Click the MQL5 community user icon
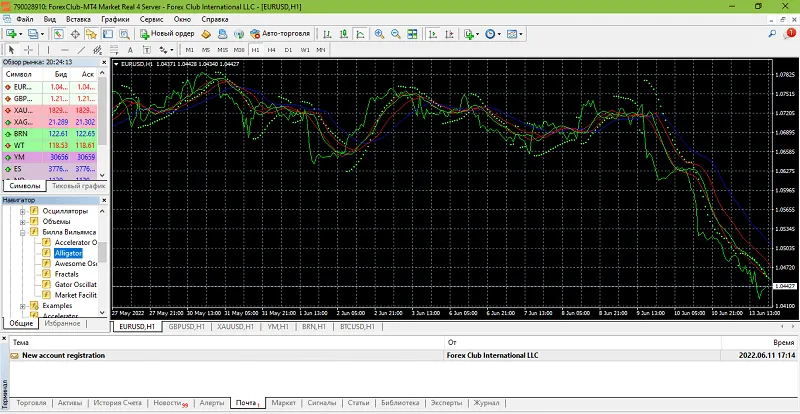800x414 pixels. 222,34
